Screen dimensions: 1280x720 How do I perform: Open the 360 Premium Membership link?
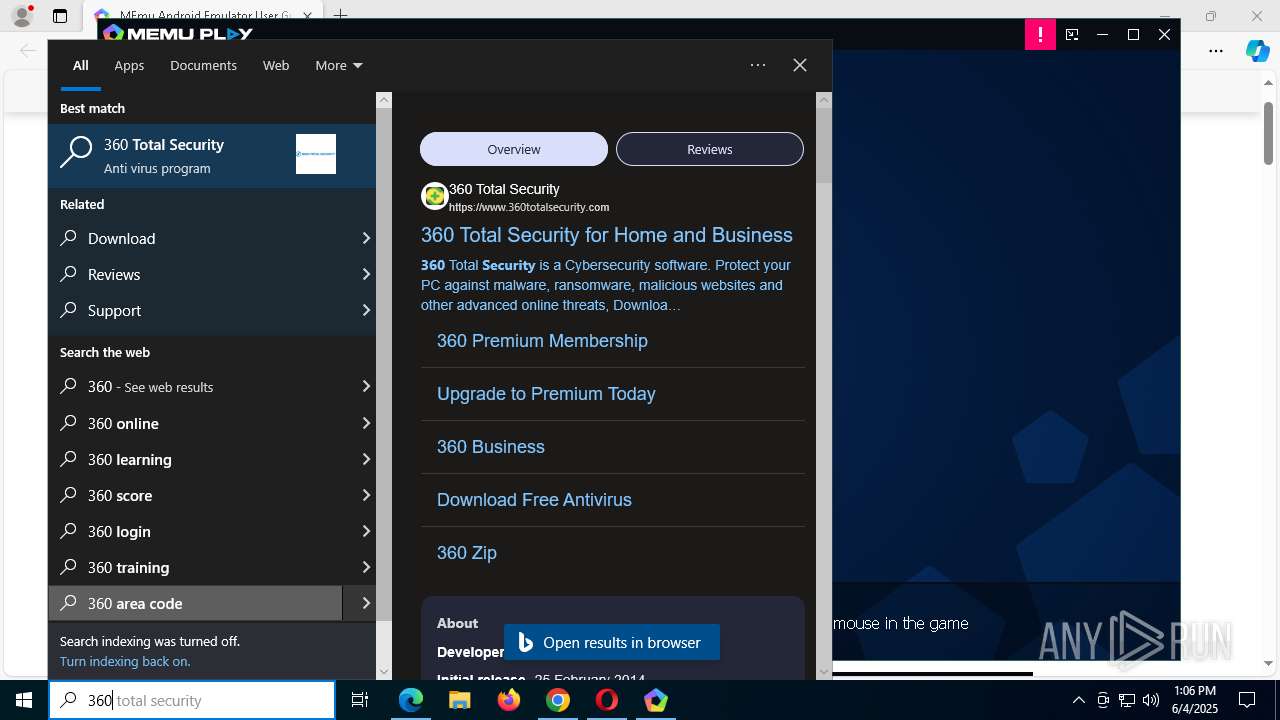(542, 341)
